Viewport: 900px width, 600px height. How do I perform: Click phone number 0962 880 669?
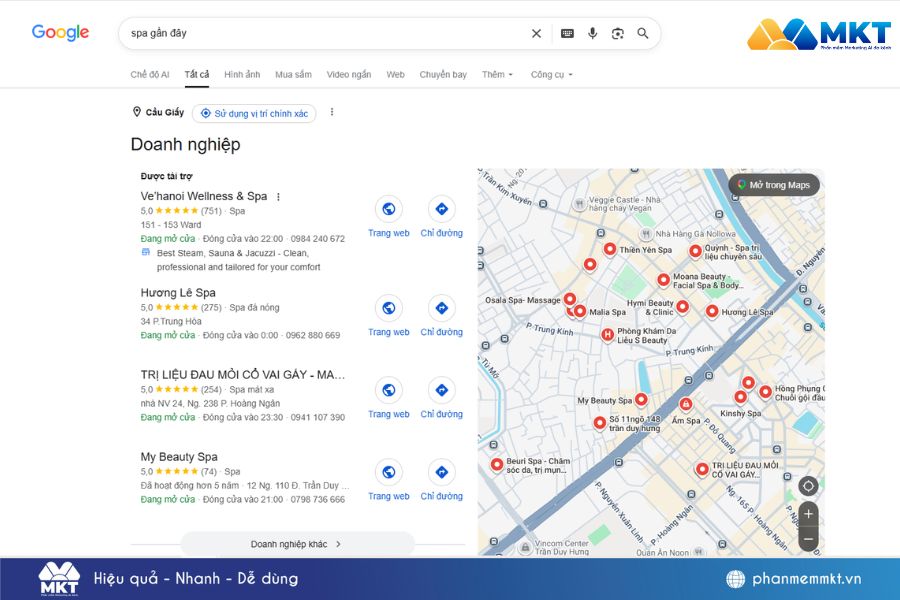coord(313,335)
